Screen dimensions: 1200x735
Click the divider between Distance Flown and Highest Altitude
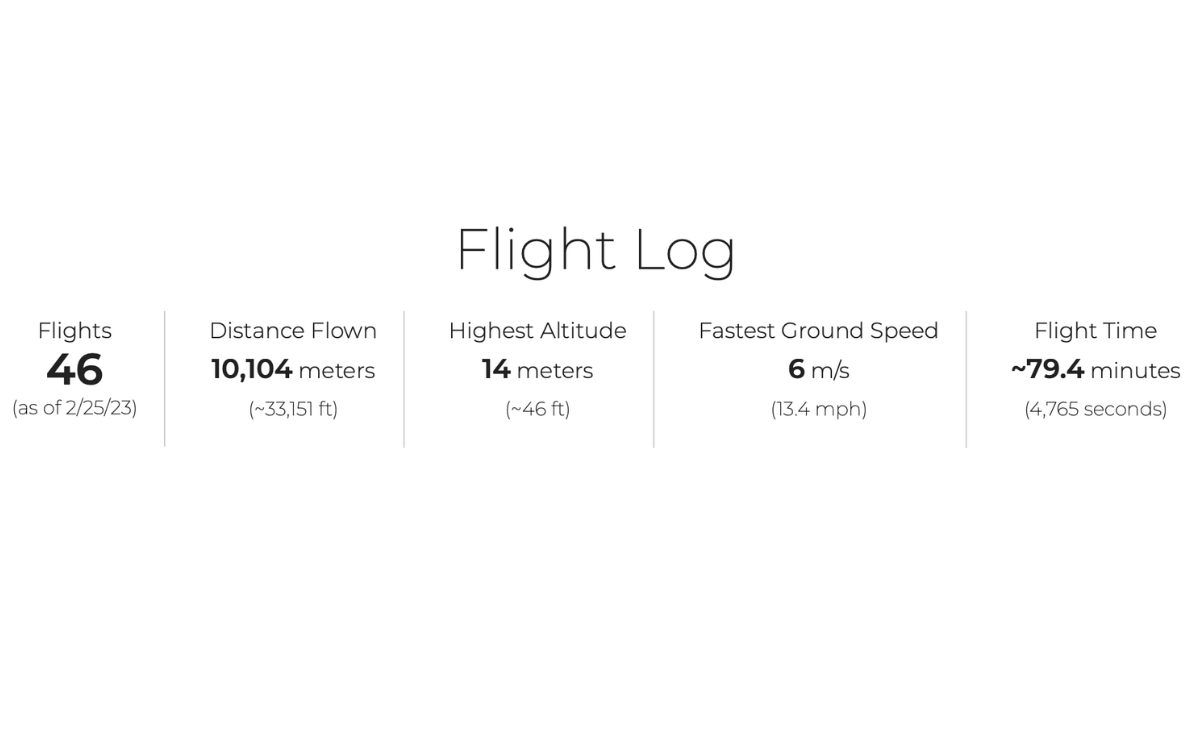(404, 379)
